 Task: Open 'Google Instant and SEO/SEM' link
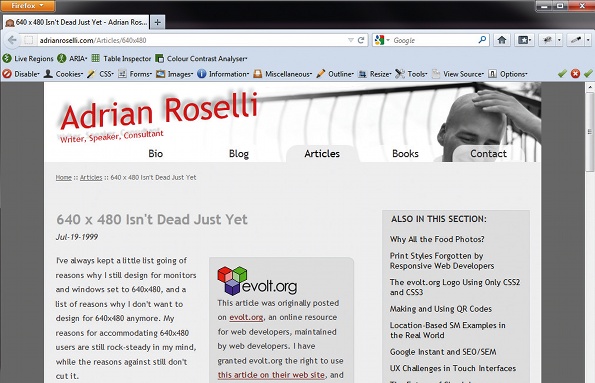tap(443, 352)
